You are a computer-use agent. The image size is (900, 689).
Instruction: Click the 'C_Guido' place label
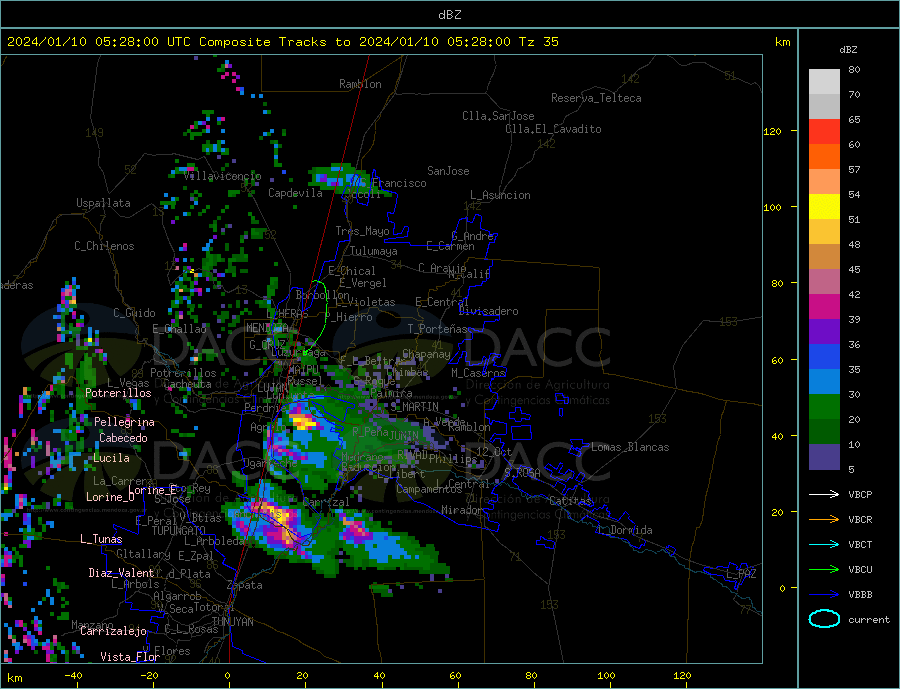pos(134,313)
